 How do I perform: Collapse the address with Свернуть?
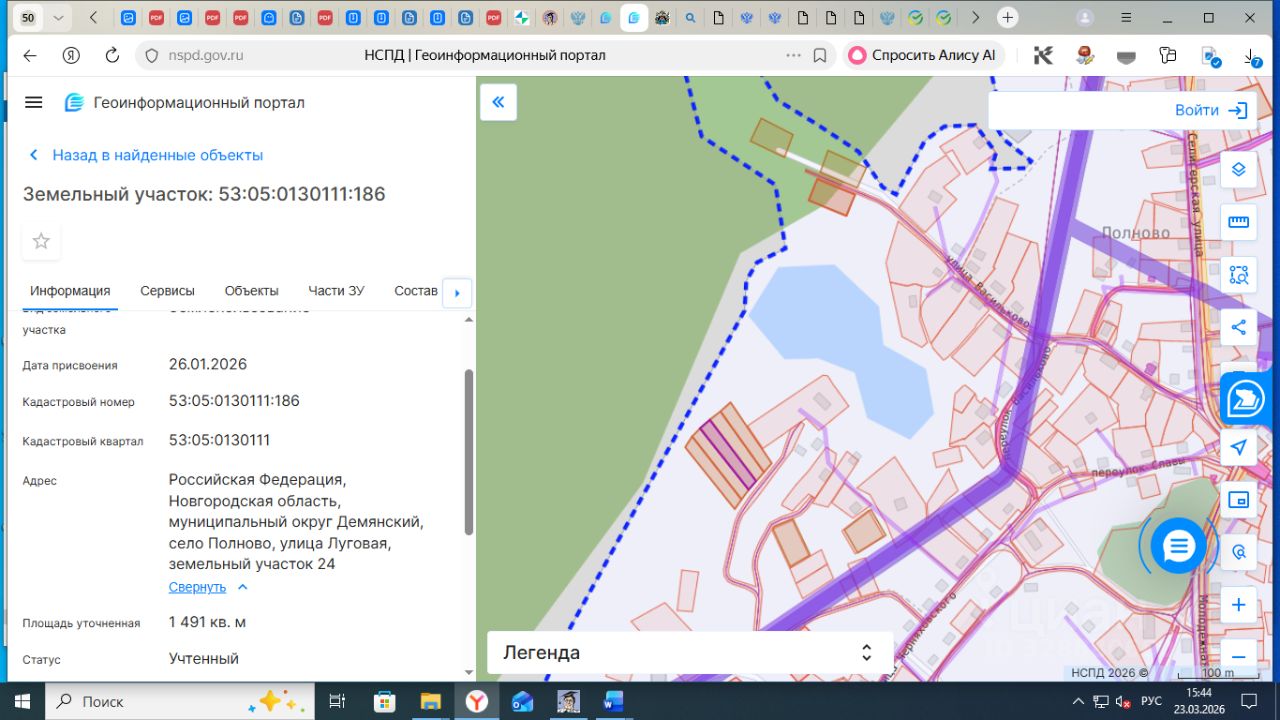click(197, 587)
